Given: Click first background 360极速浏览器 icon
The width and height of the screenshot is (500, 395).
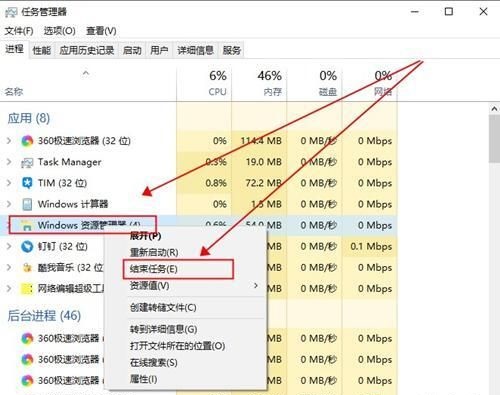Looking at the screenshot, I should click(x=27, y=339).
